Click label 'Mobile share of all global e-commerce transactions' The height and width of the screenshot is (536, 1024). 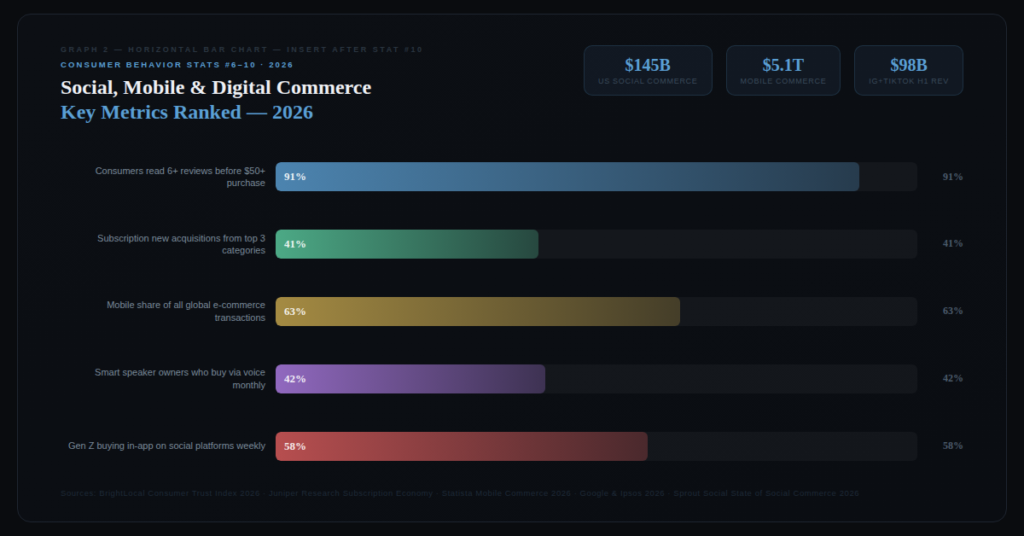(186, 311)
